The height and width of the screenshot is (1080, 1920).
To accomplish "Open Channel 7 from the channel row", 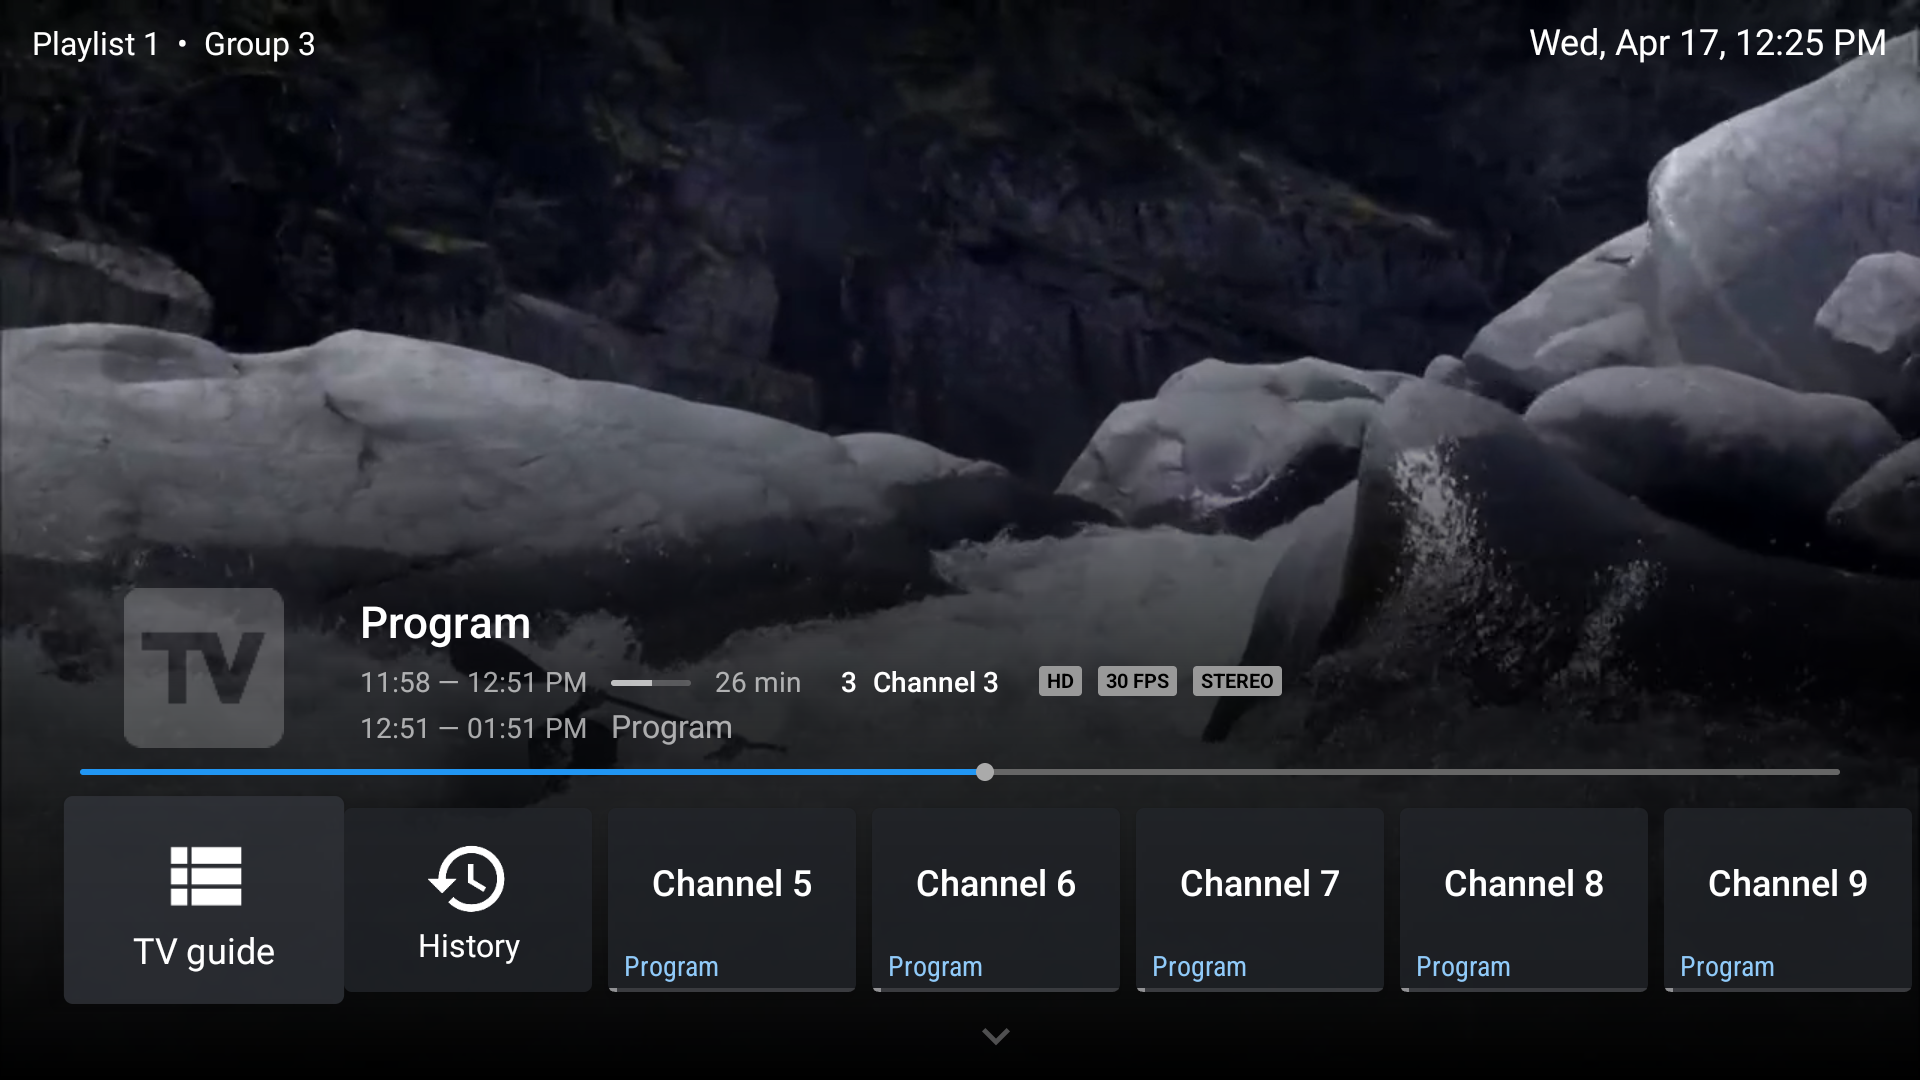I will tap(1259, 900).
